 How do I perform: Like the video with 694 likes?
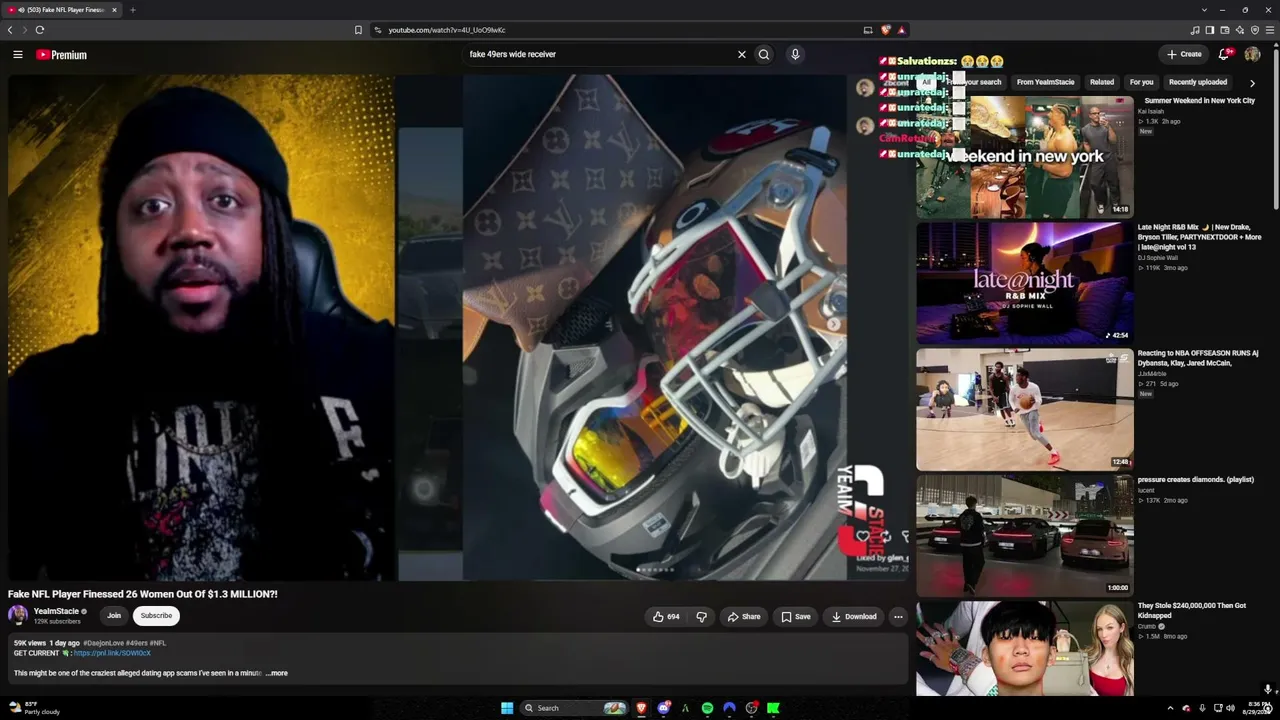pos(666,617)
